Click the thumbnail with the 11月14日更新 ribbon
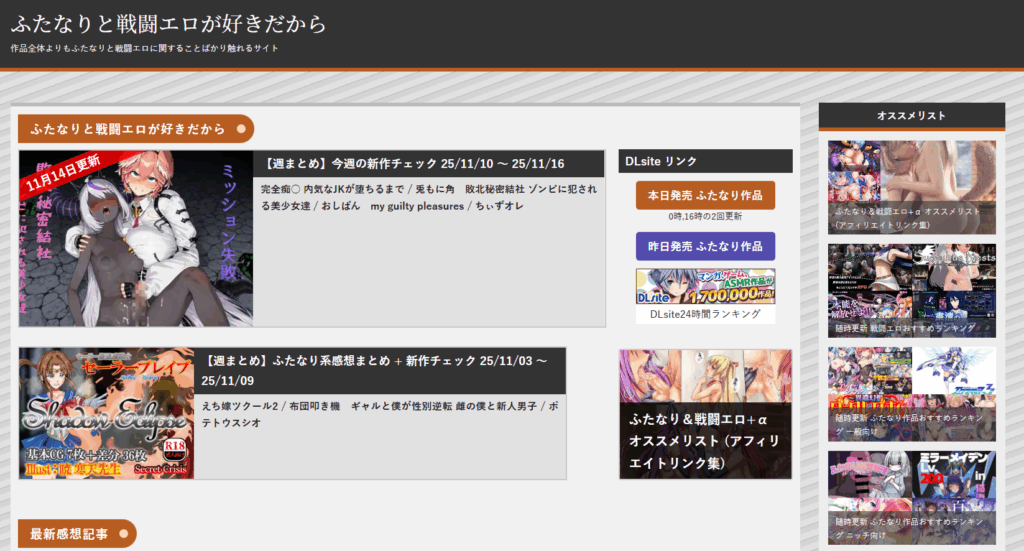The image size is (1024, 551). [136, 238]
